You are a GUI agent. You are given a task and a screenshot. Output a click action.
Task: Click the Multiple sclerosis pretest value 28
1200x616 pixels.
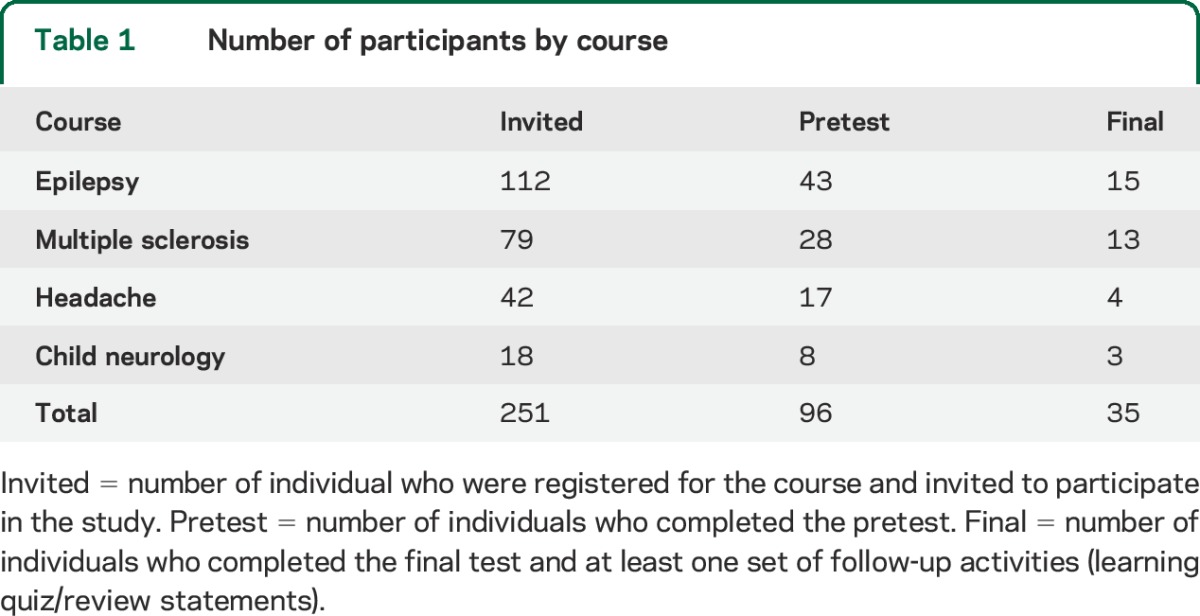816,240
